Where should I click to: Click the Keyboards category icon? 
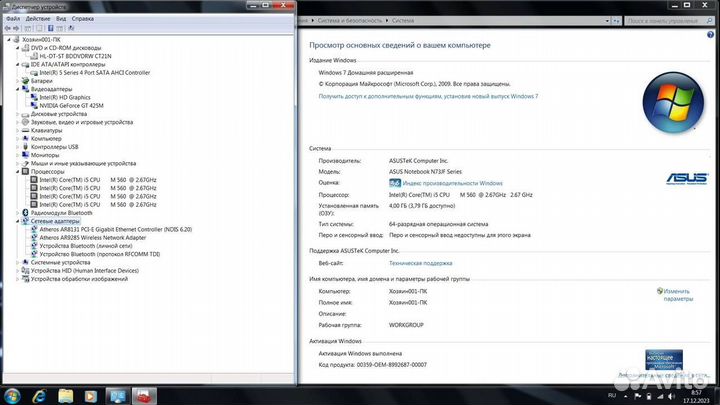click(x=26, y=130)
